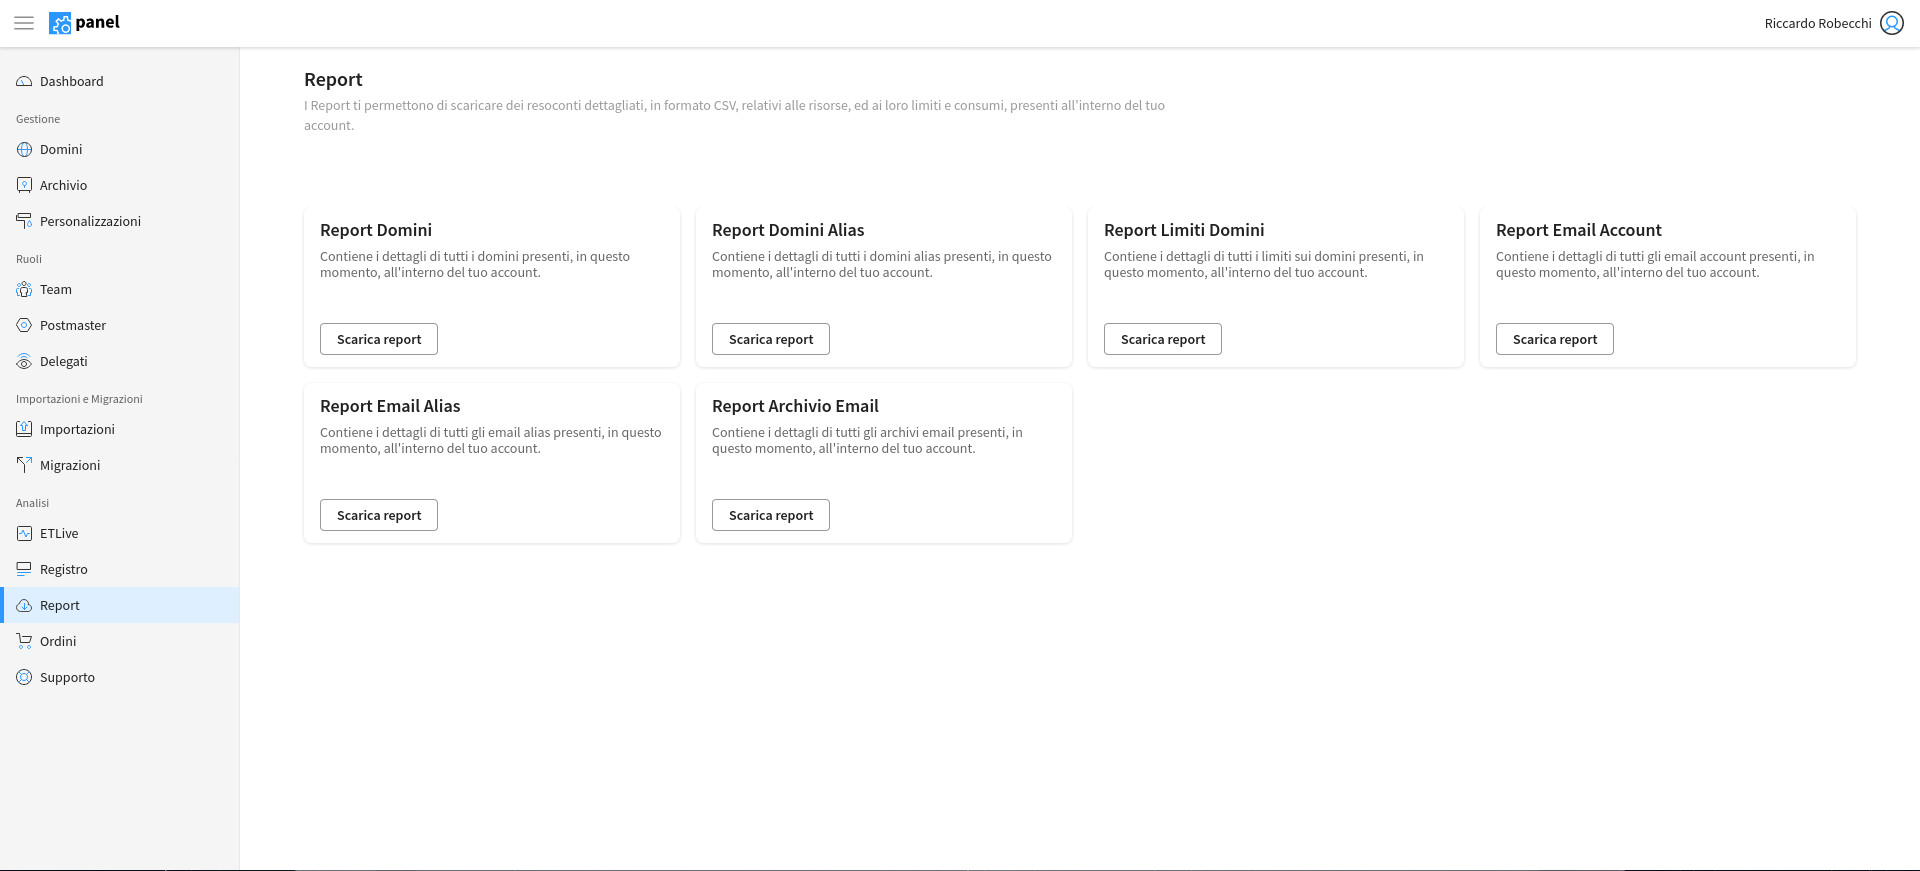Click the Report Email Account card title

(1578, 230)
